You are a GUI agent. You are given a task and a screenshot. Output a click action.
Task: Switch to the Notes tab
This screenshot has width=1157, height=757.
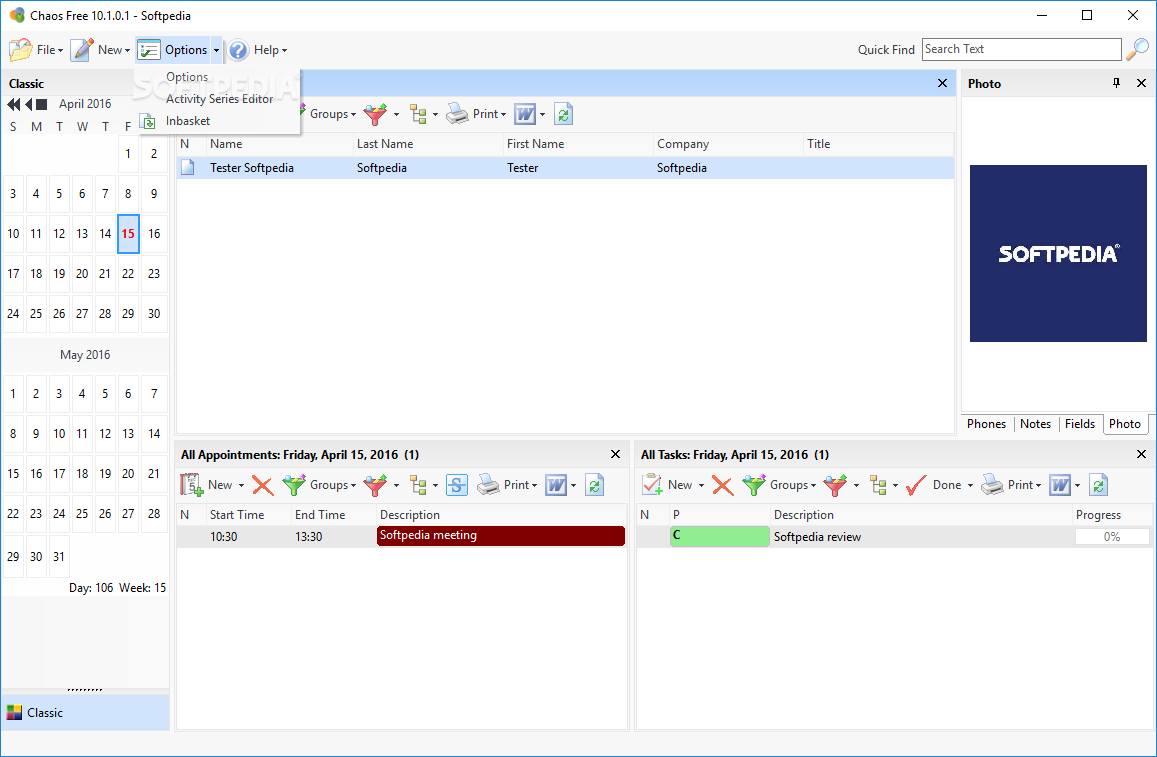[1035, 424]
